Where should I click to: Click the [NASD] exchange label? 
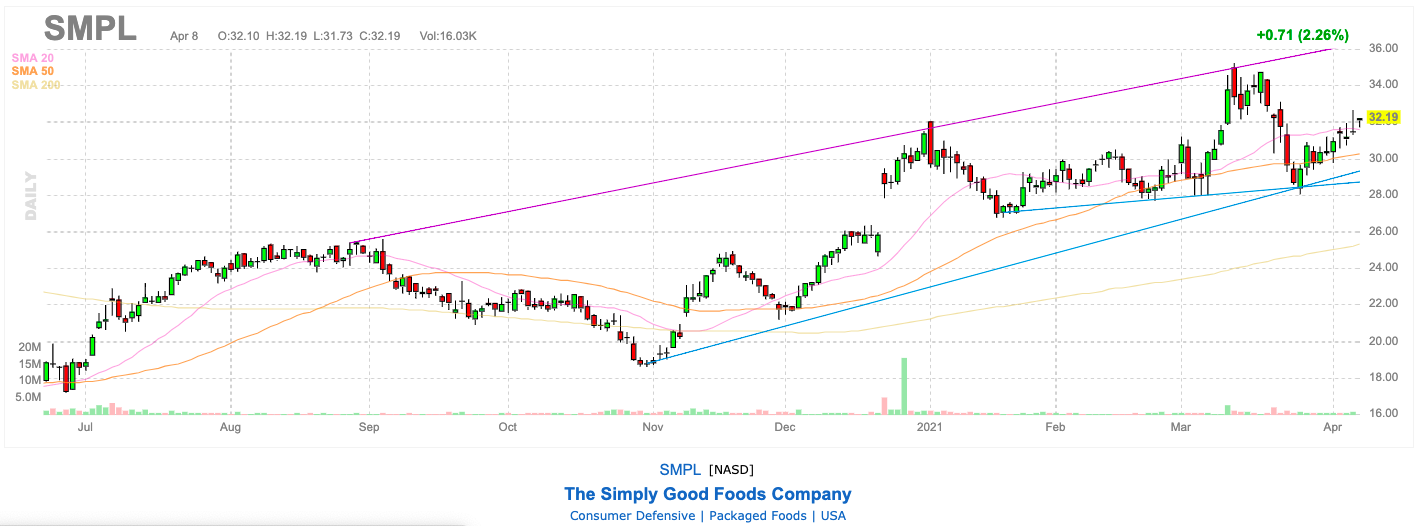coord(732,469)
